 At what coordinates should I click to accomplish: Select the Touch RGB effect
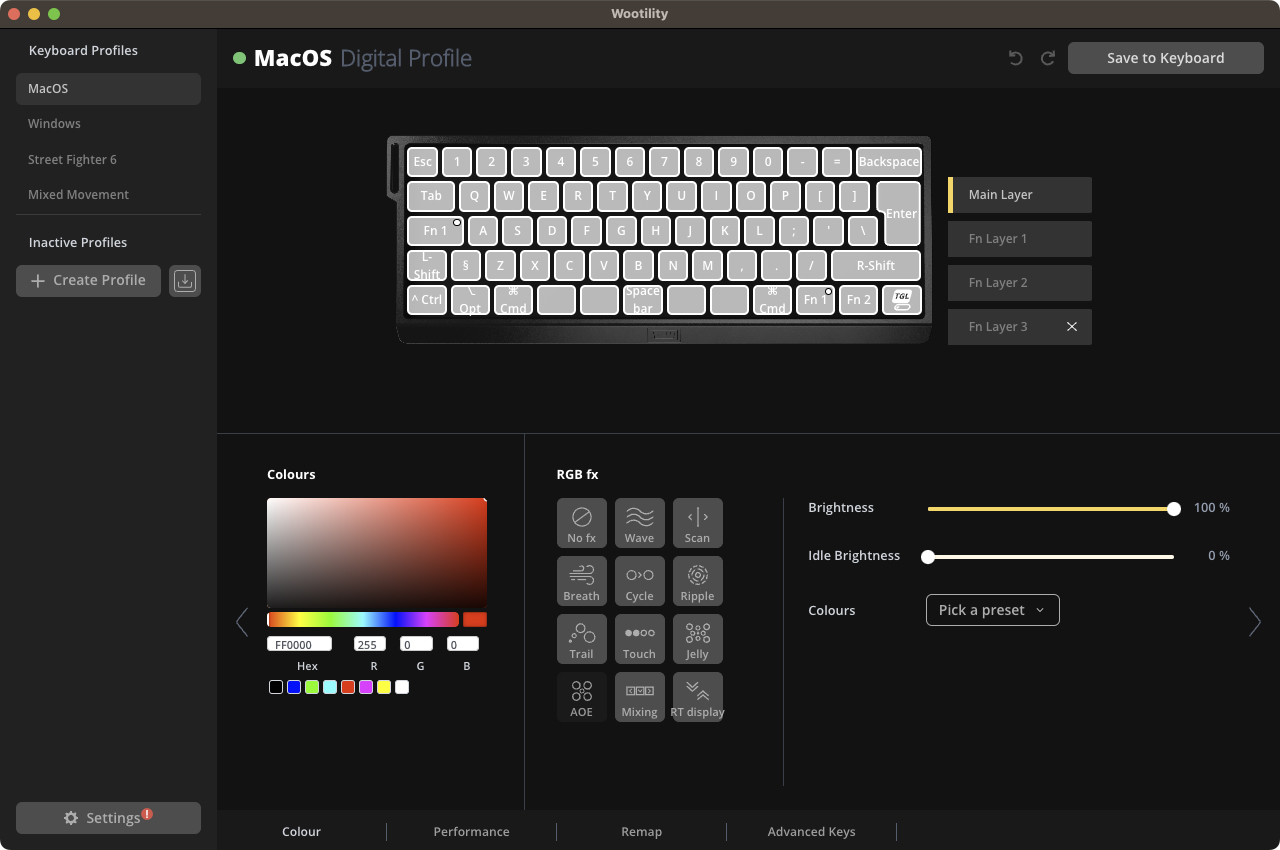(x=639, y=639)
